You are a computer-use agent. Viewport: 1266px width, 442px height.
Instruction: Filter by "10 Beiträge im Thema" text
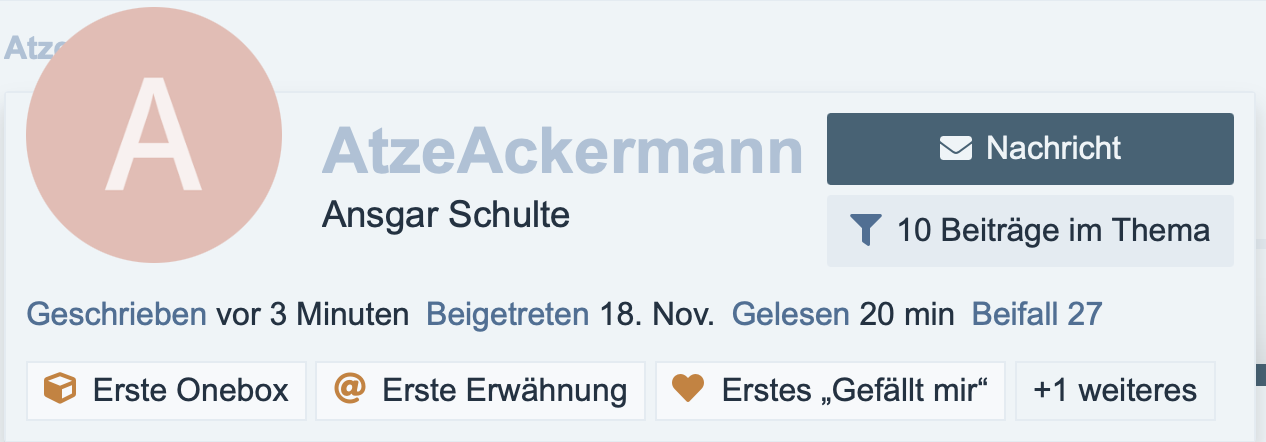[x=1054, y=231]
